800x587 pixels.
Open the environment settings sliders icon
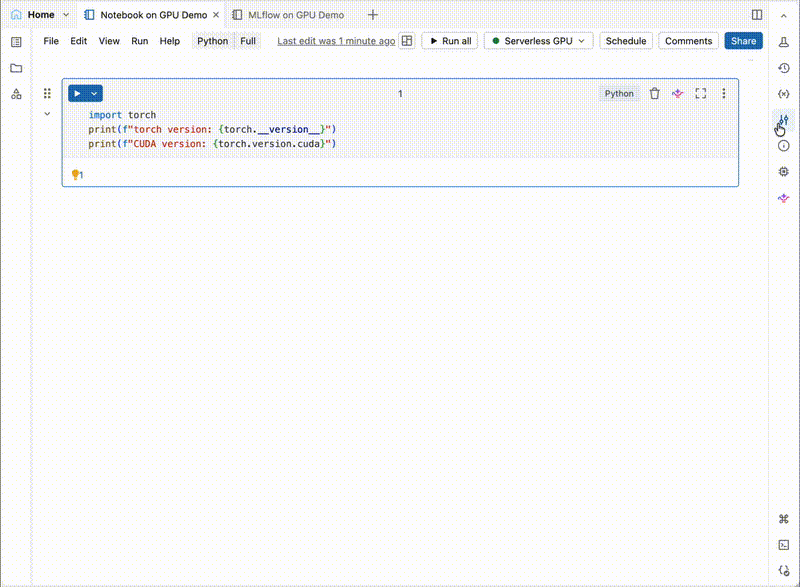point(784,120)
